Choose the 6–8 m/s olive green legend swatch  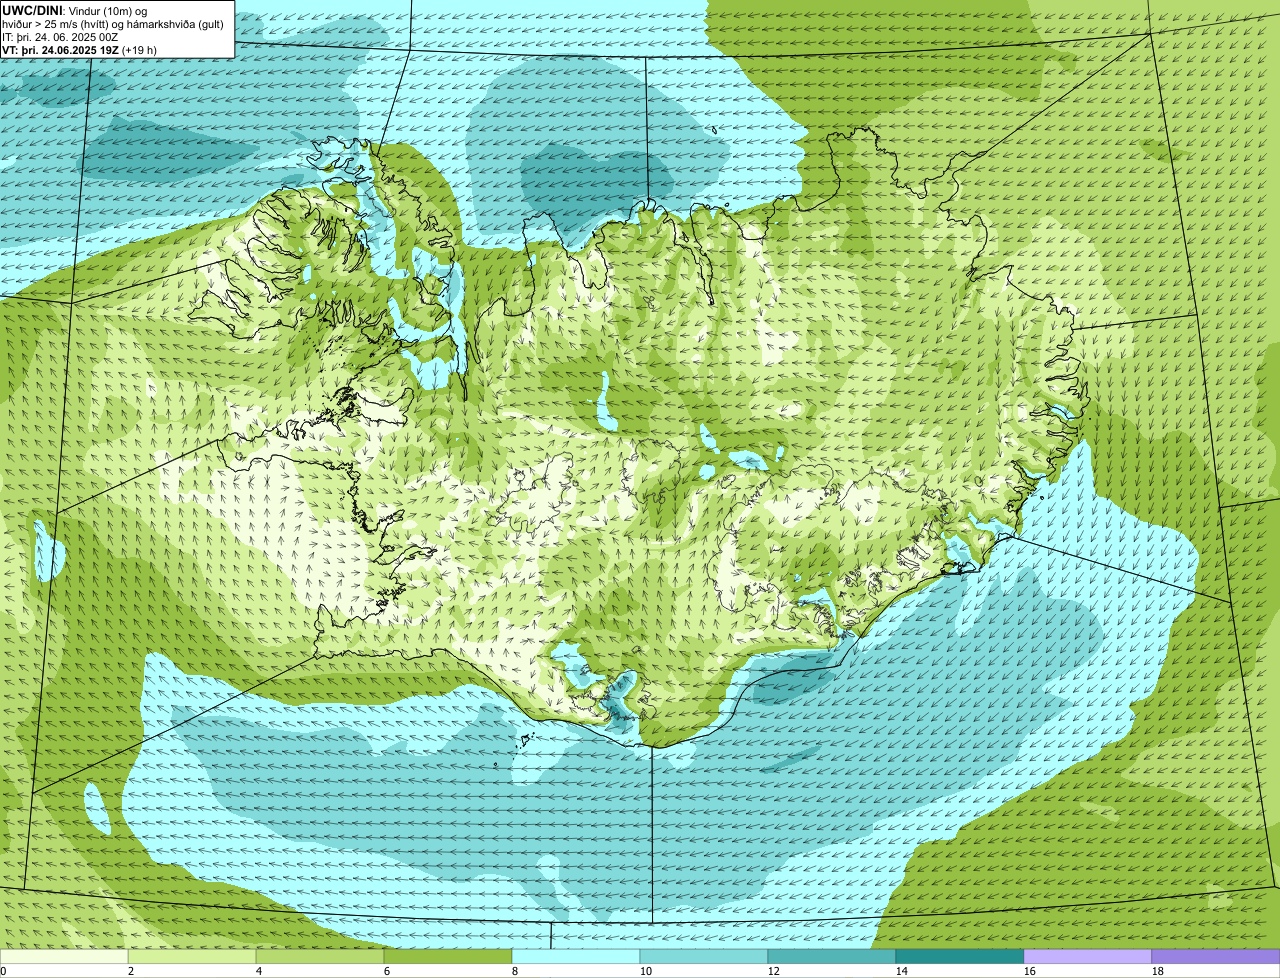pos(448,957)
